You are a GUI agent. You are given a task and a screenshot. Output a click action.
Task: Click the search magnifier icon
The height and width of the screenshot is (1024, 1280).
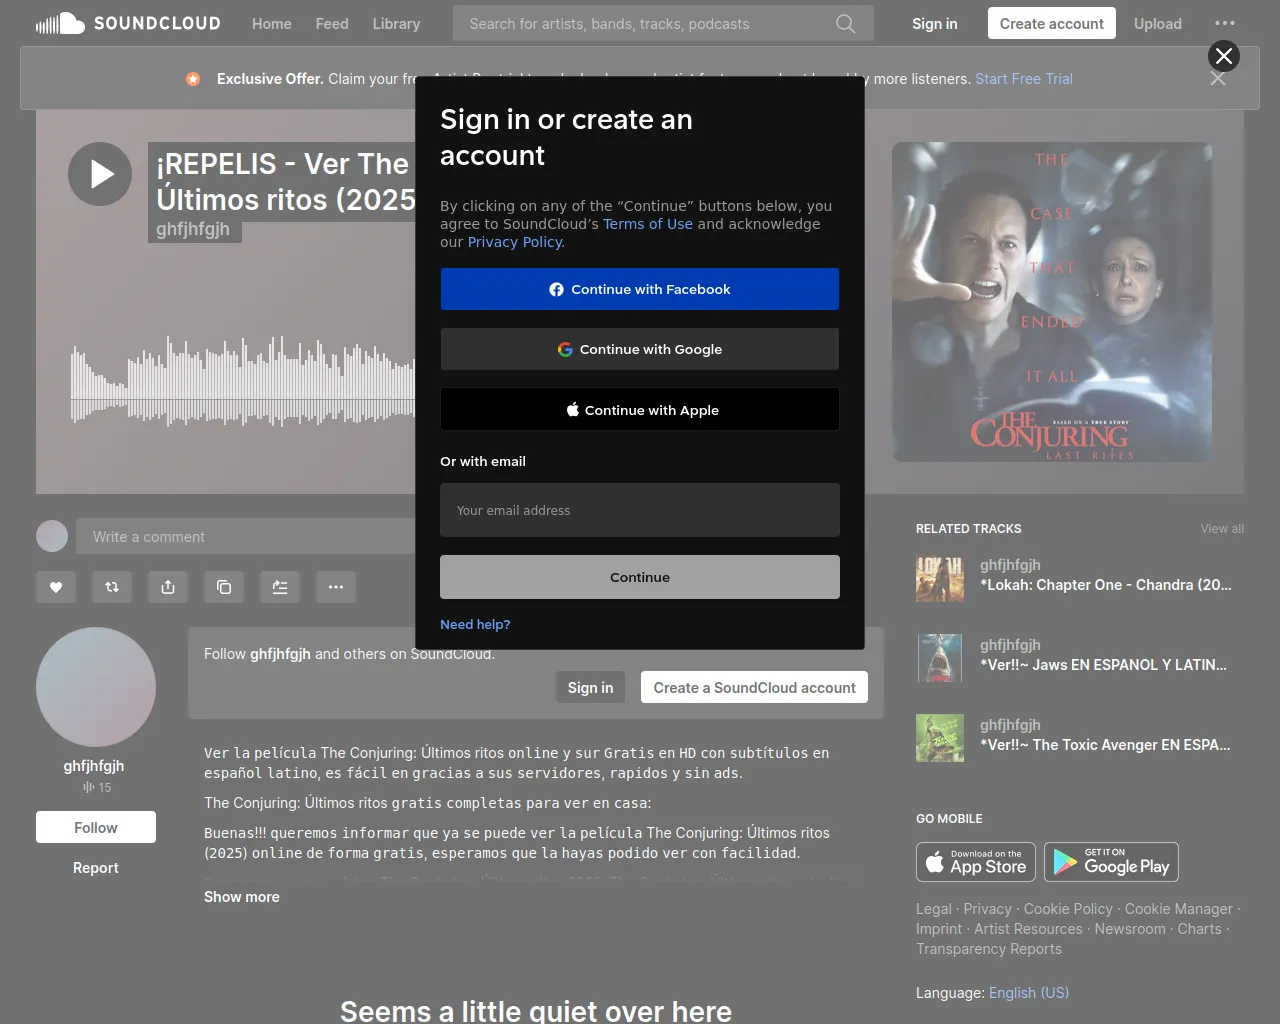(x=845, y=24)
